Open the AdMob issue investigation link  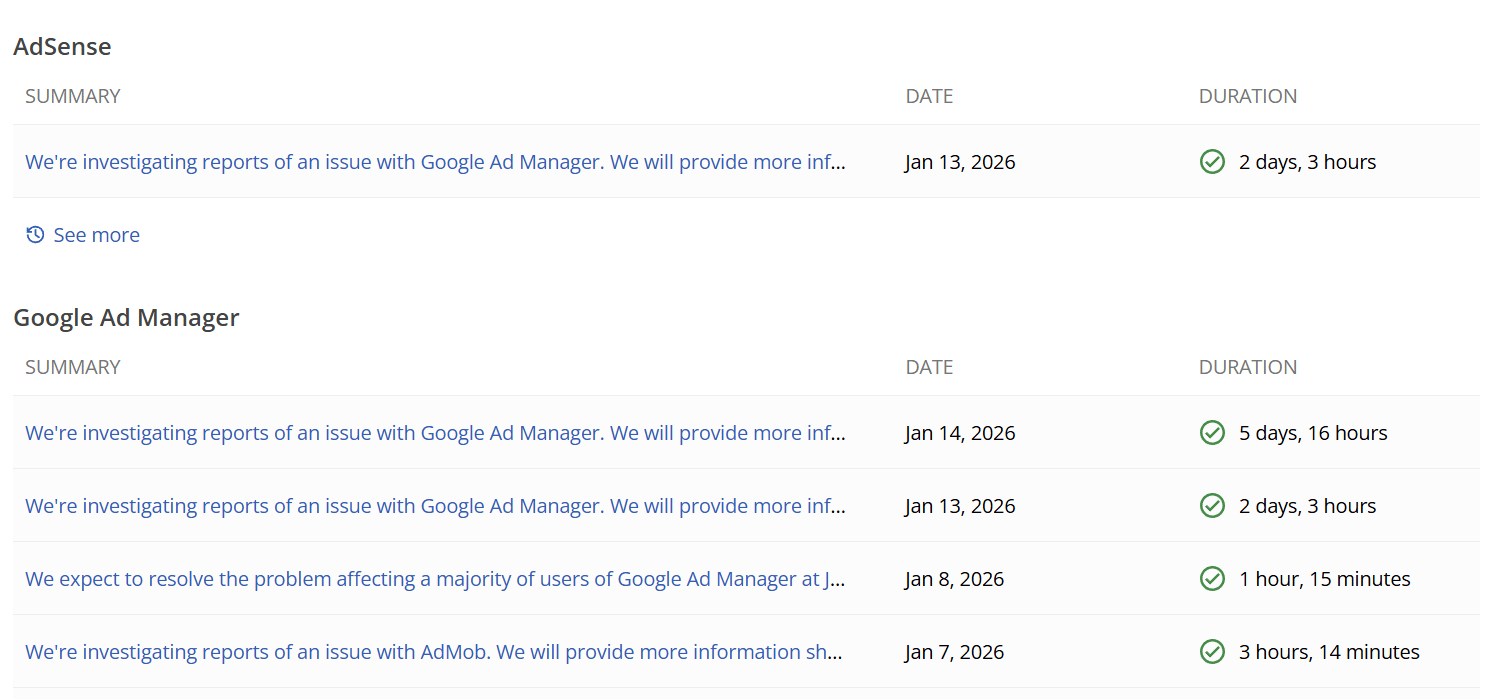435,652
